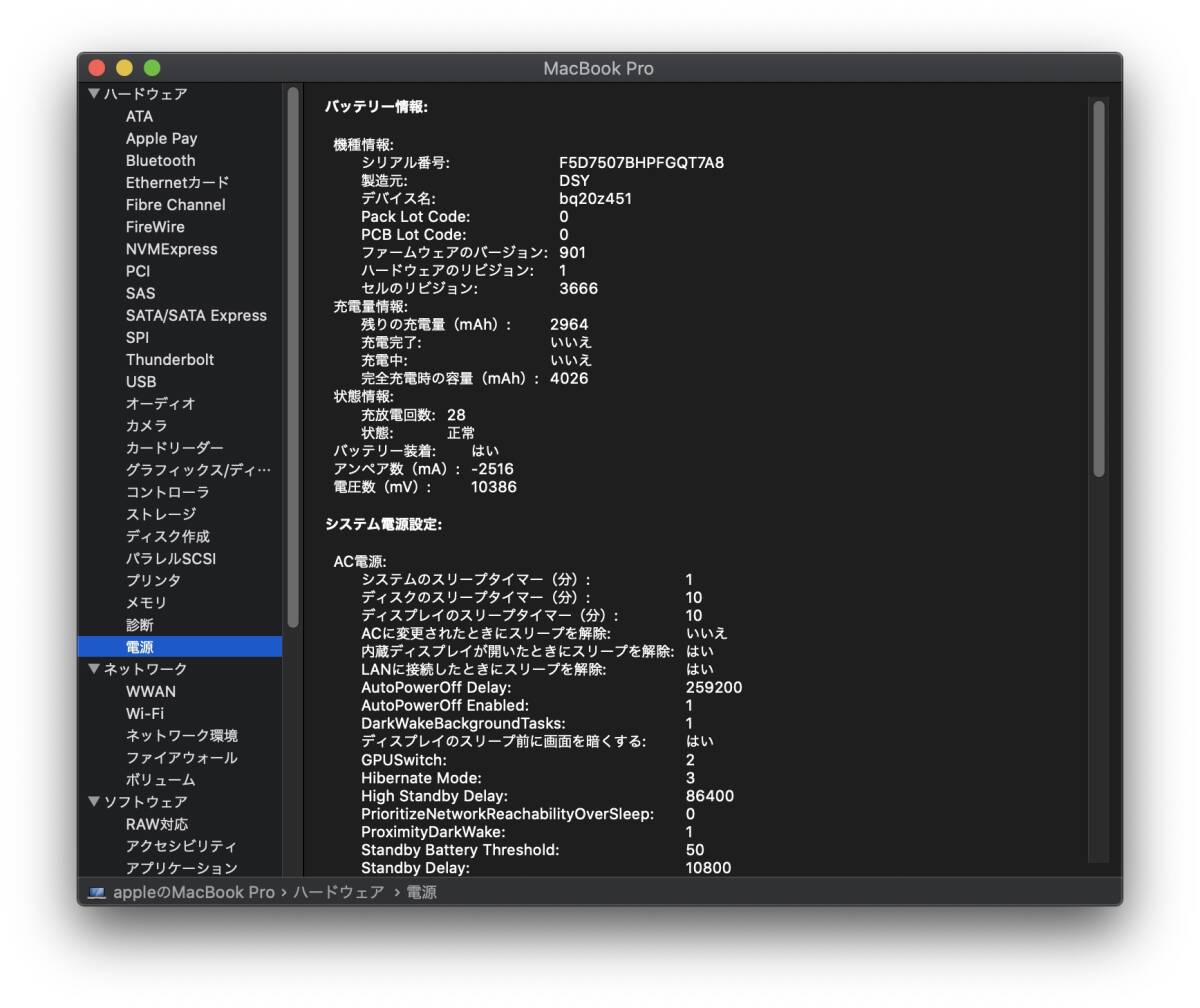This screenshot has width=1200, height=1008.
Task: Click the システム電源設定 heading
Action: click(x=383, y=524)
